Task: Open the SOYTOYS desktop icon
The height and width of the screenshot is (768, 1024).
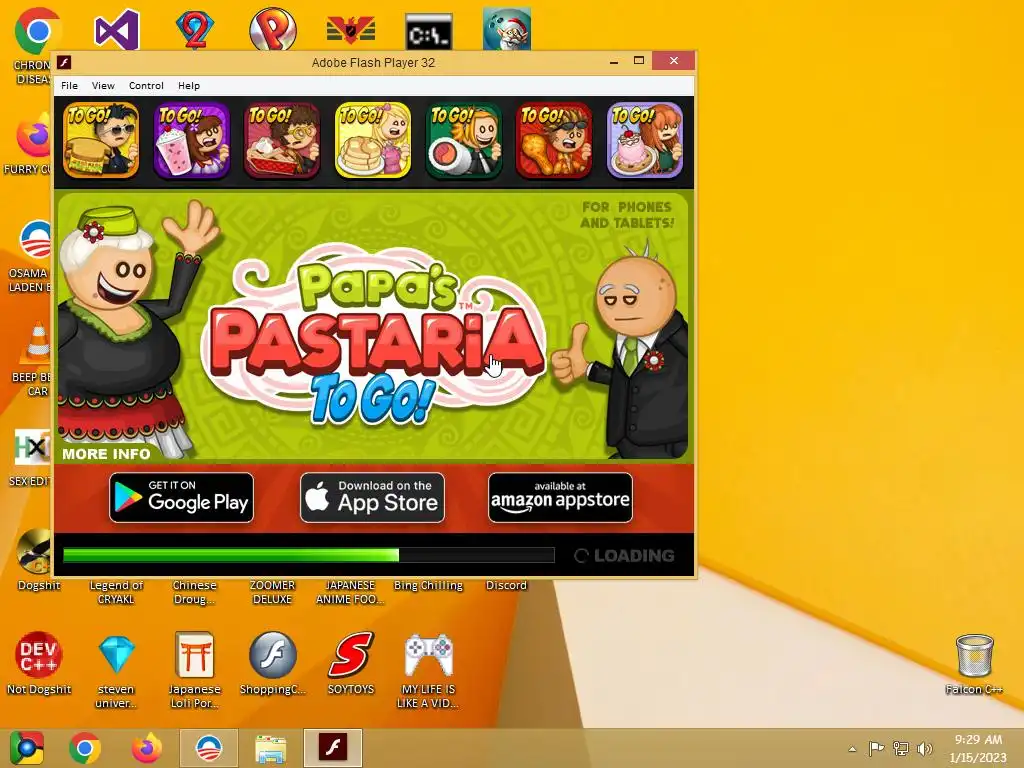Action: click(x=351, y=662)
